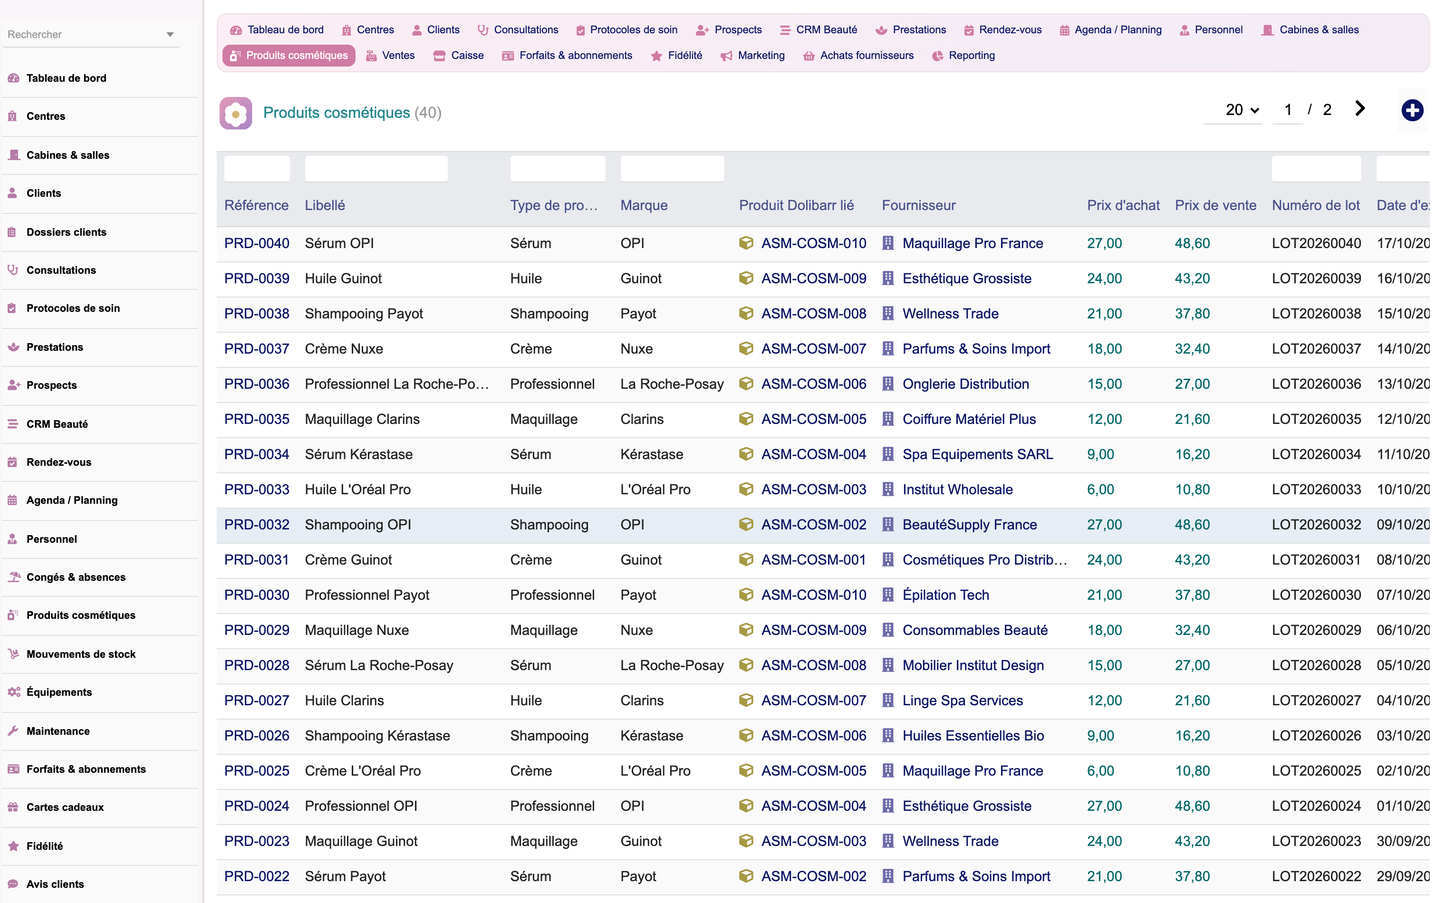
Task: Click the Caisse icon in top menu
Action: point(440,56)
